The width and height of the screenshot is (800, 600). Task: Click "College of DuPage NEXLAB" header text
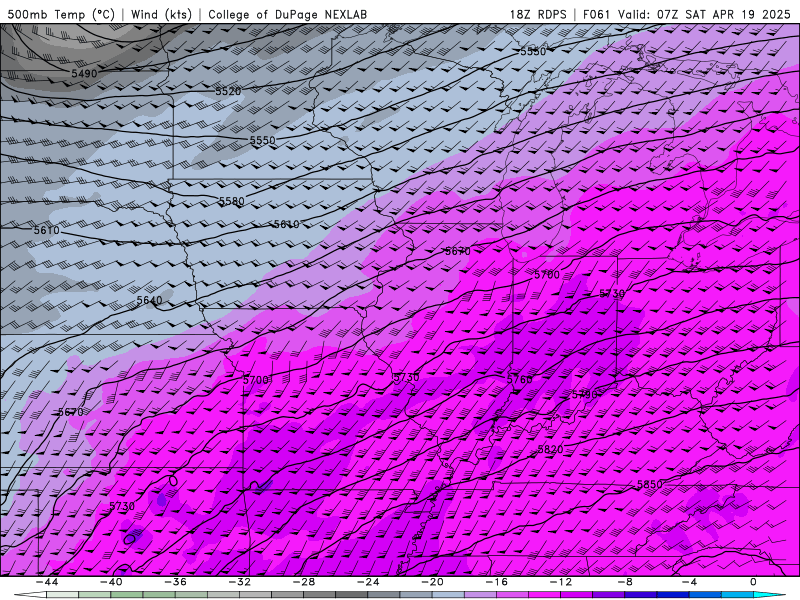pyautogui.click(x=287, y=14)
